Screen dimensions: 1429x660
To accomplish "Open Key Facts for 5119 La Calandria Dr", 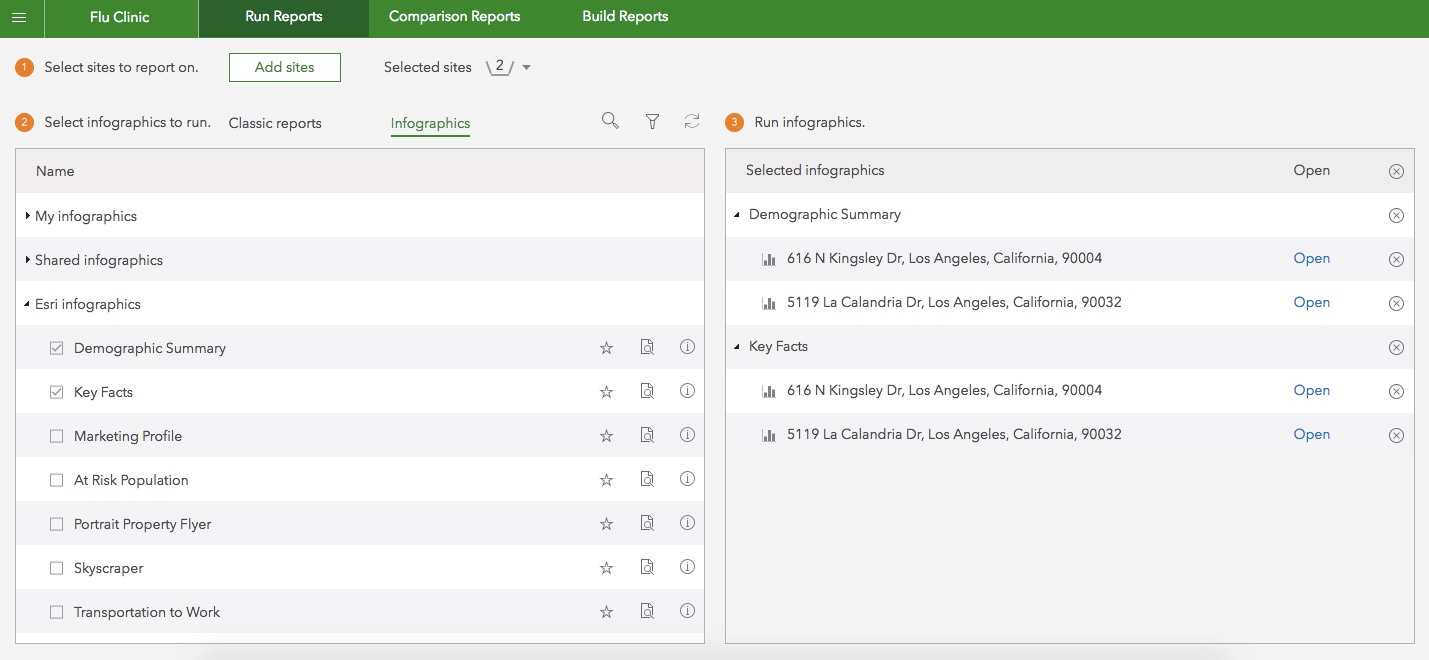I will click(x=1311, y=434).
